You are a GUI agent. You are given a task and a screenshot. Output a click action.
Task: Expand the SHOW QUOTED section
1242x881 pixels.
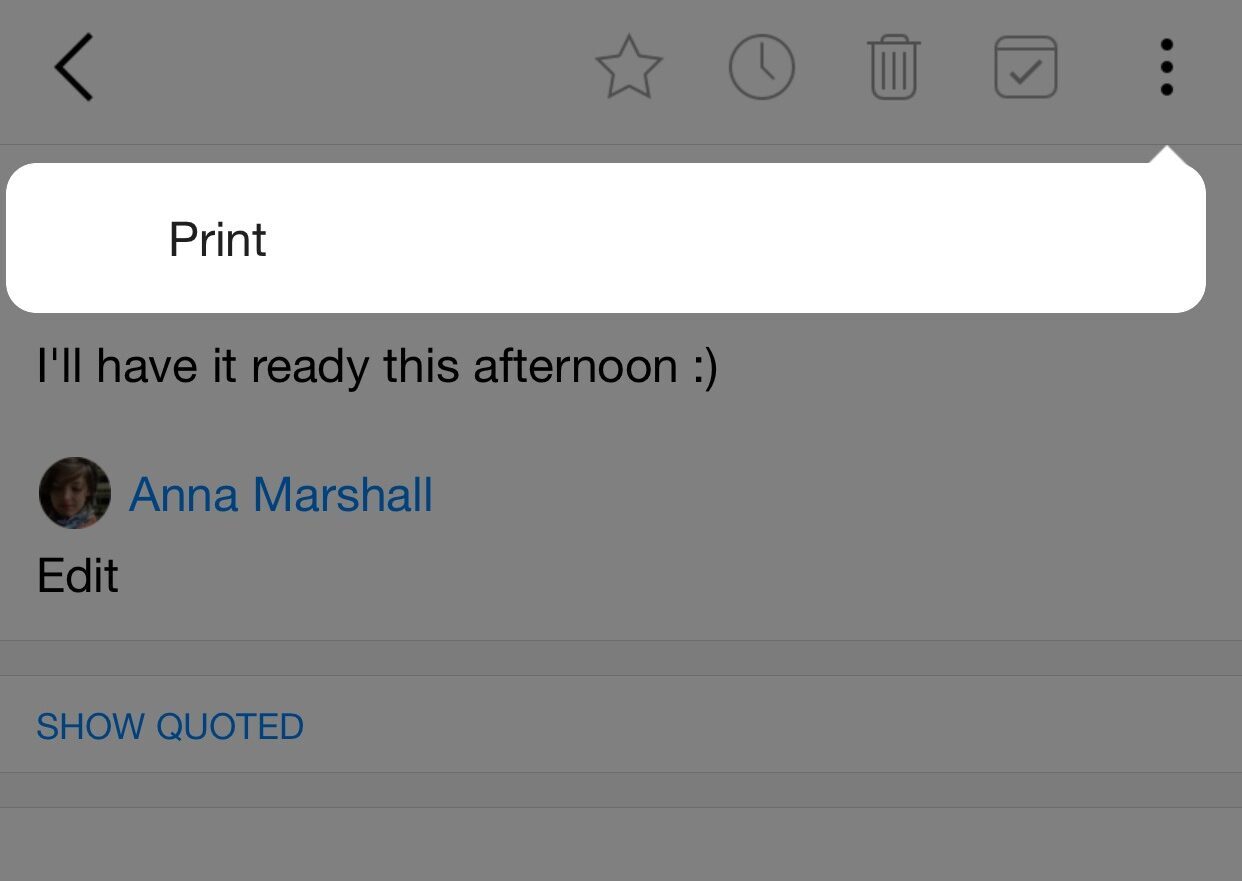(x=170, y=726)
